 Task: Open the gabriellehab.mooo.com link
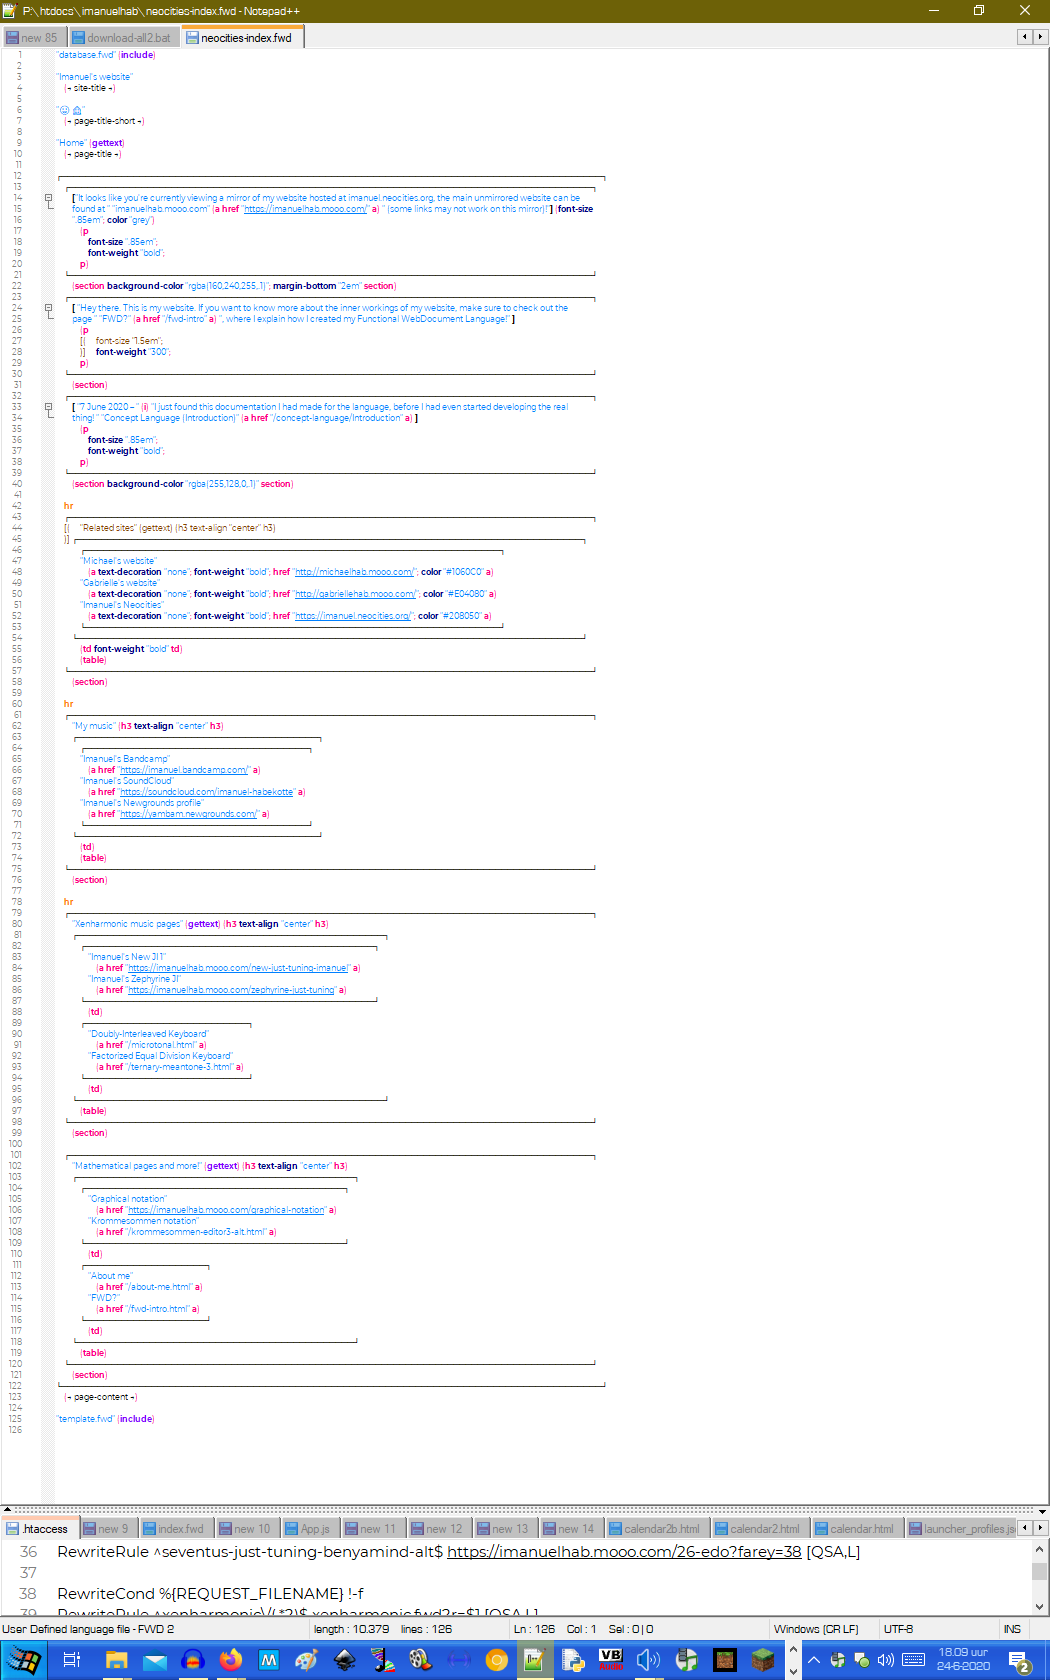click(355, 594)
